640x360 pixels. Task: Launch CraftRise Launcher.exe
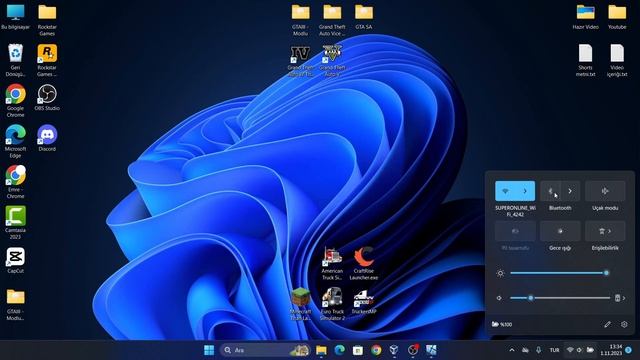click(x=364, y=264)
